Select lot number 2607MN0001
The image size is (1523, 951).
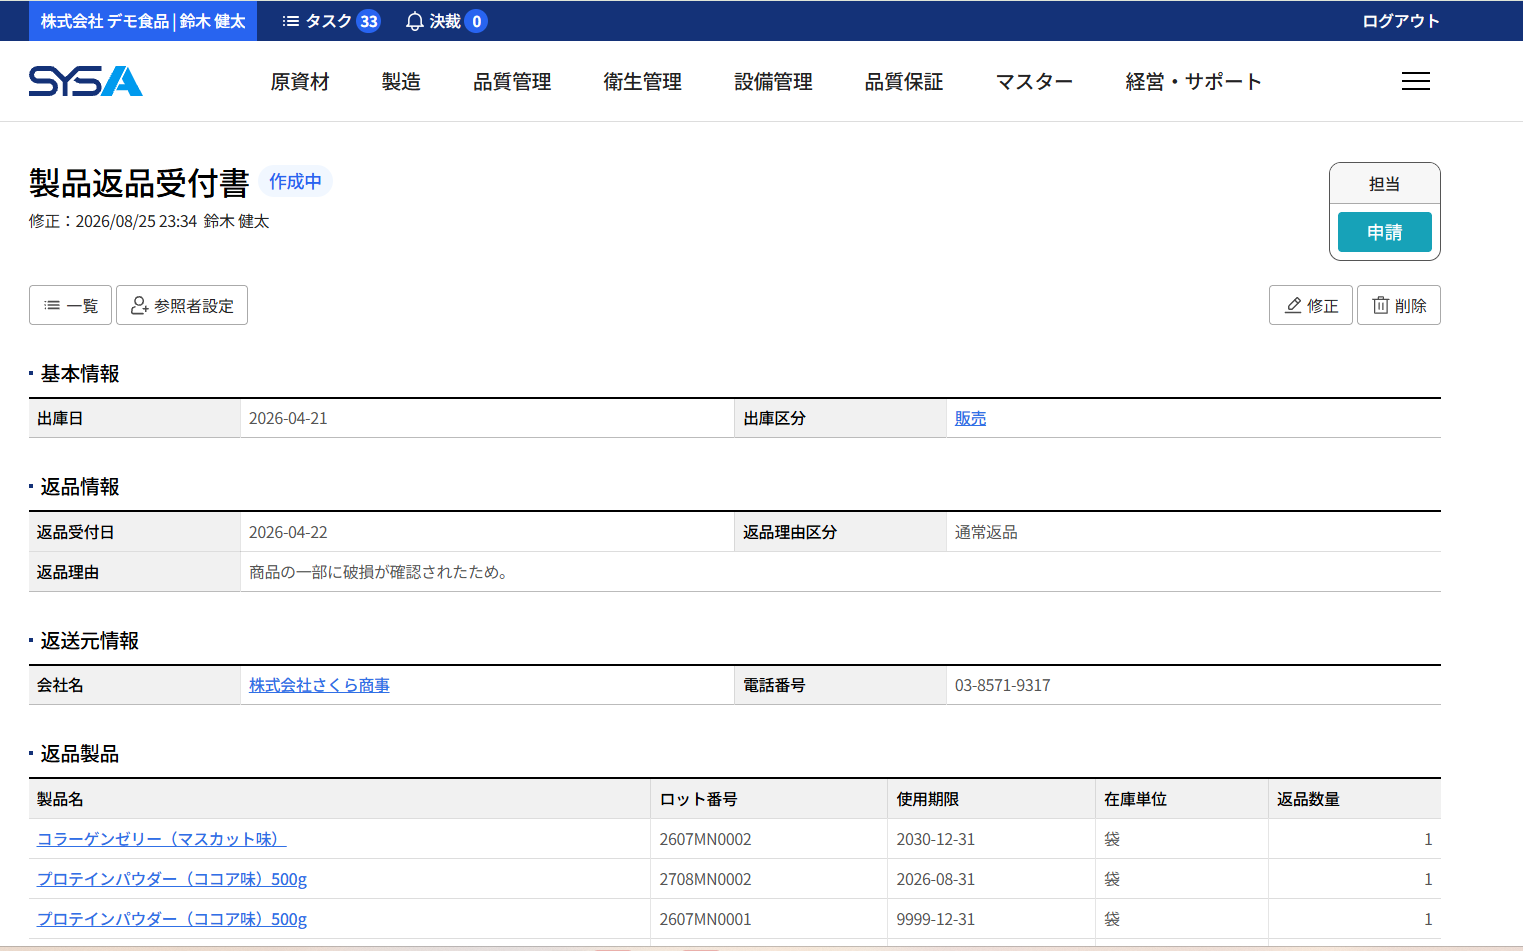pyautogui.click(x=705, y=919)
